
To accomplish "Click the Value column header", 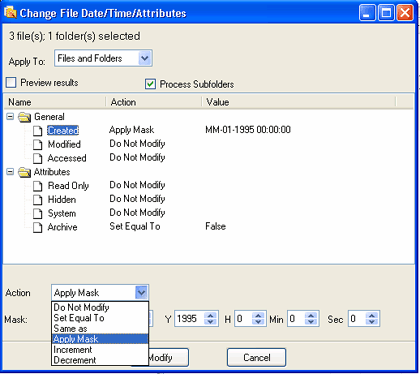I will coord(299,102).
